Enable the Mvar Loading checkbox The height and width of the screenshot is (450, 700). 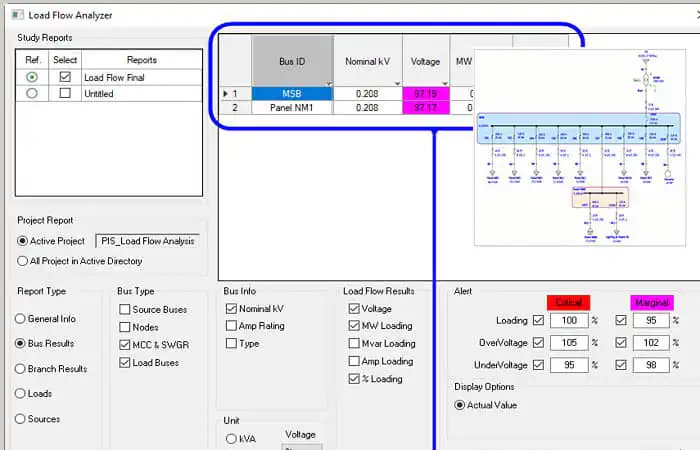click(354, 343)
